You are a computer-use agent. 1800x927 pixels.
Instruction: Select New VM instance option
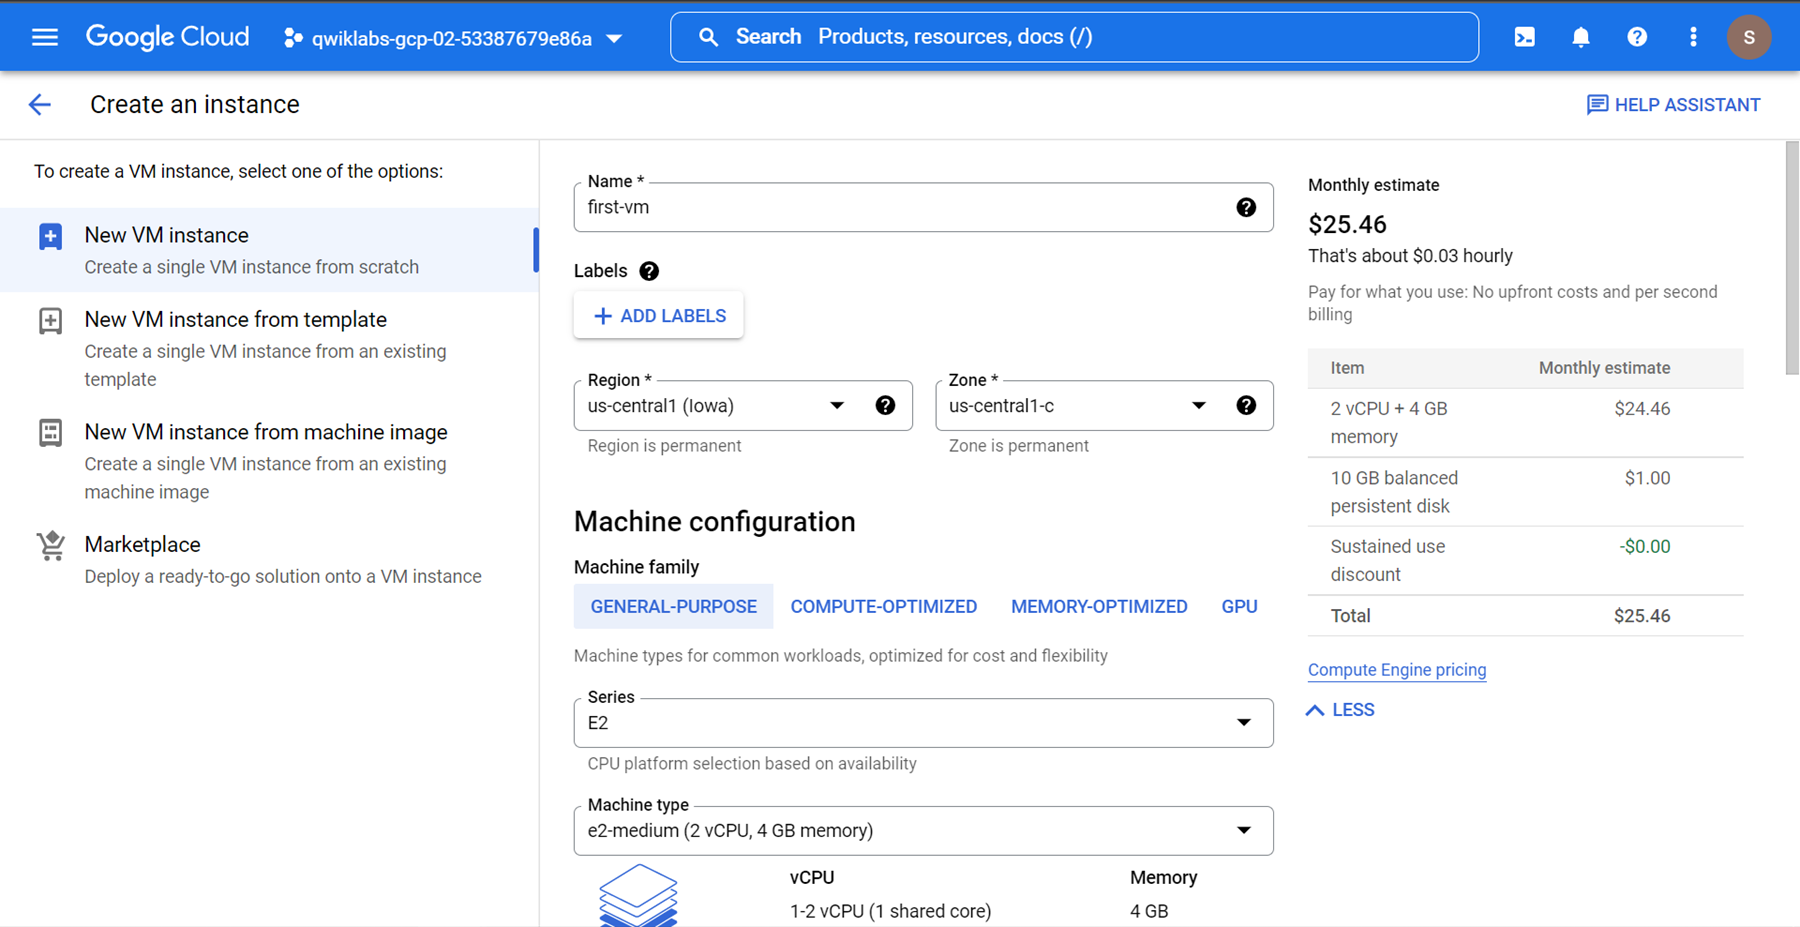tap(270, 250)
